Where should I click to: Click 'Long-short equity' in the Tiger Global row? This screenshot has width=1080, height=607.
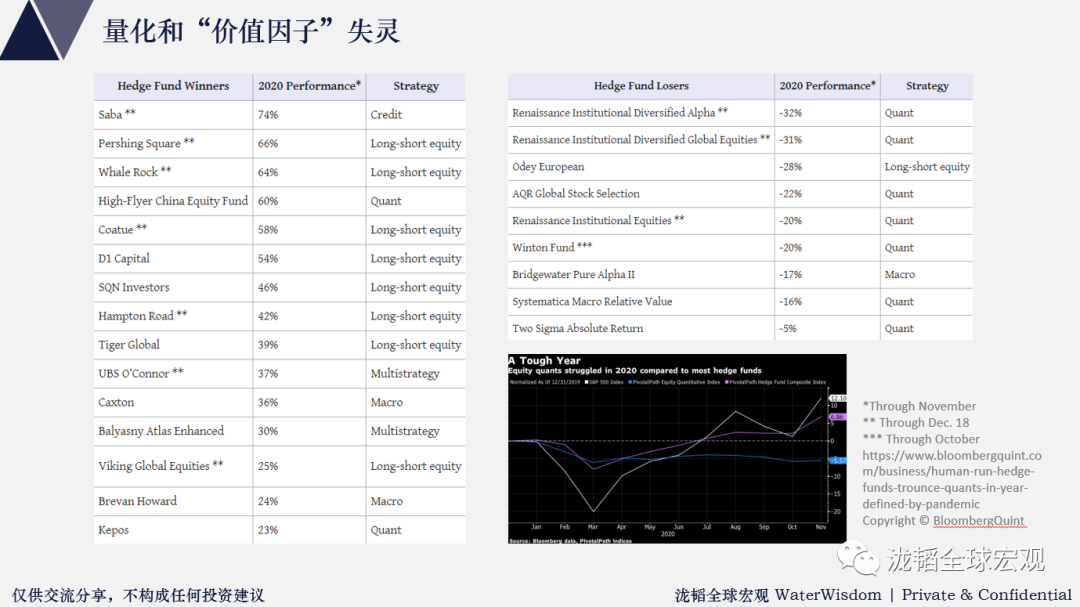(x=416, y=344)
